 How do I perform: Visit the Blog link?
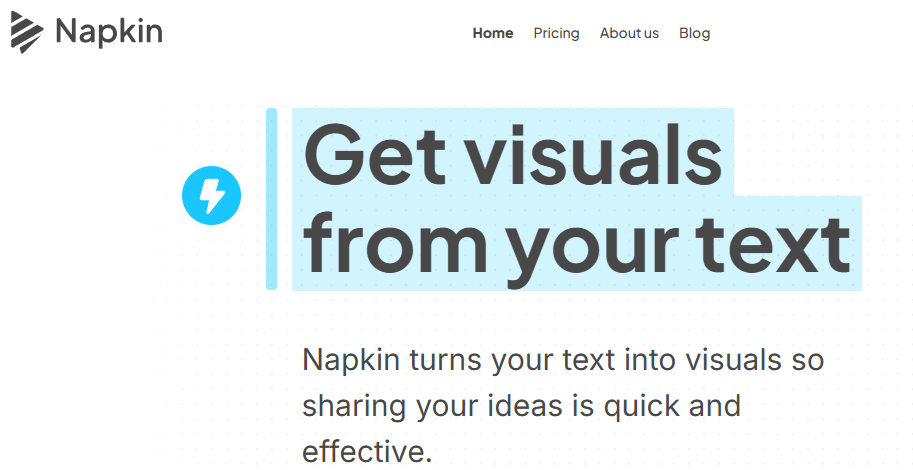[x=694, y=33]
